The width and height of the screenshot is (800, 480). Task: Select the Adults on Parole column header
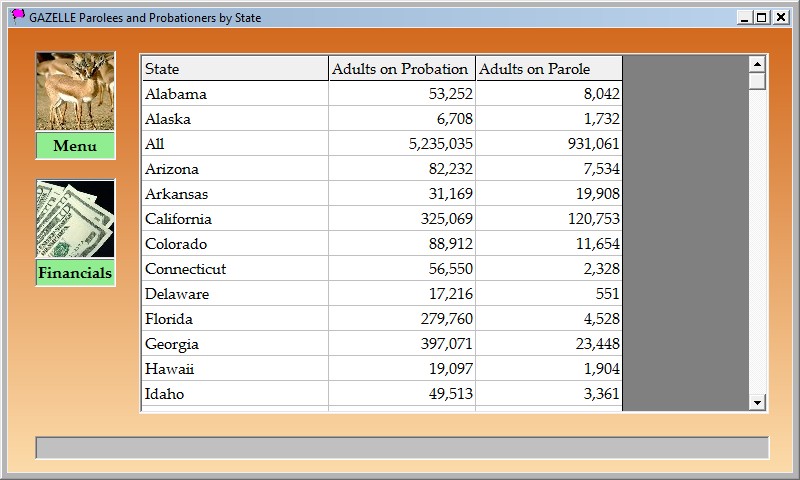tap(548, 69)
